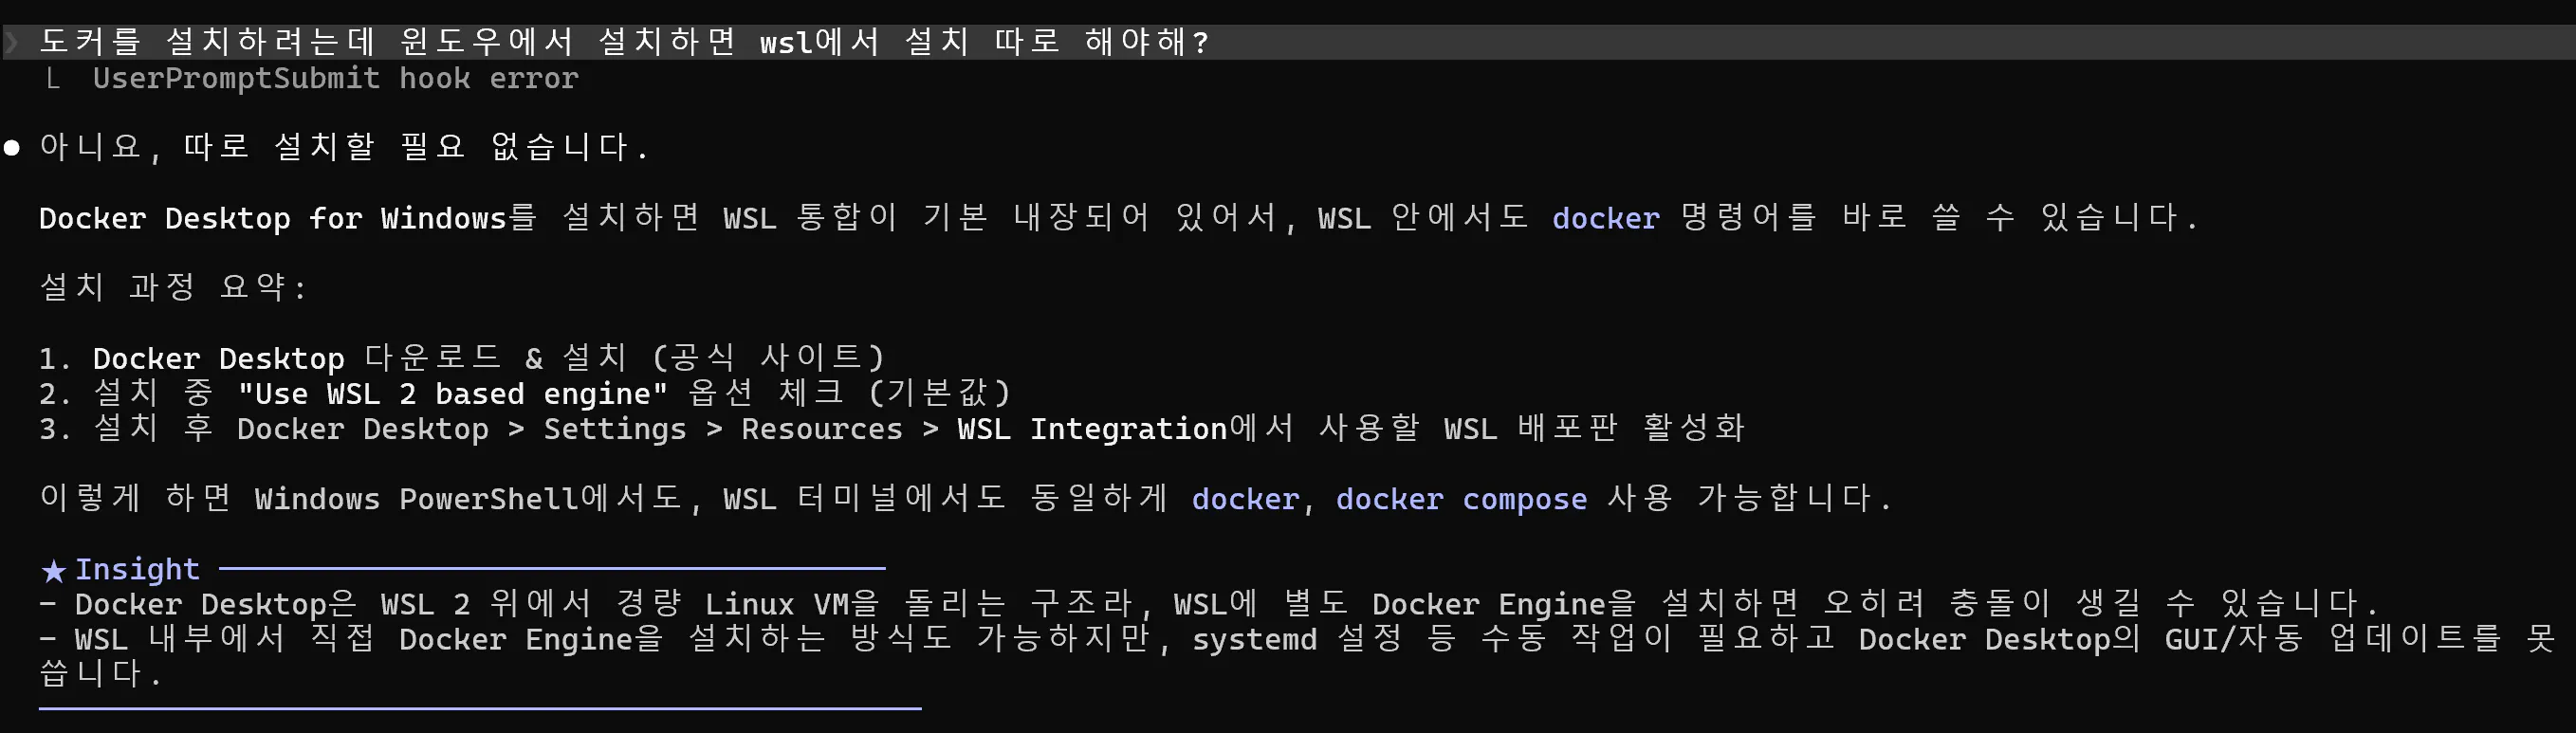
Task: Click the heading '설치 과정 요약:'
Action: (x=172, y=287)
